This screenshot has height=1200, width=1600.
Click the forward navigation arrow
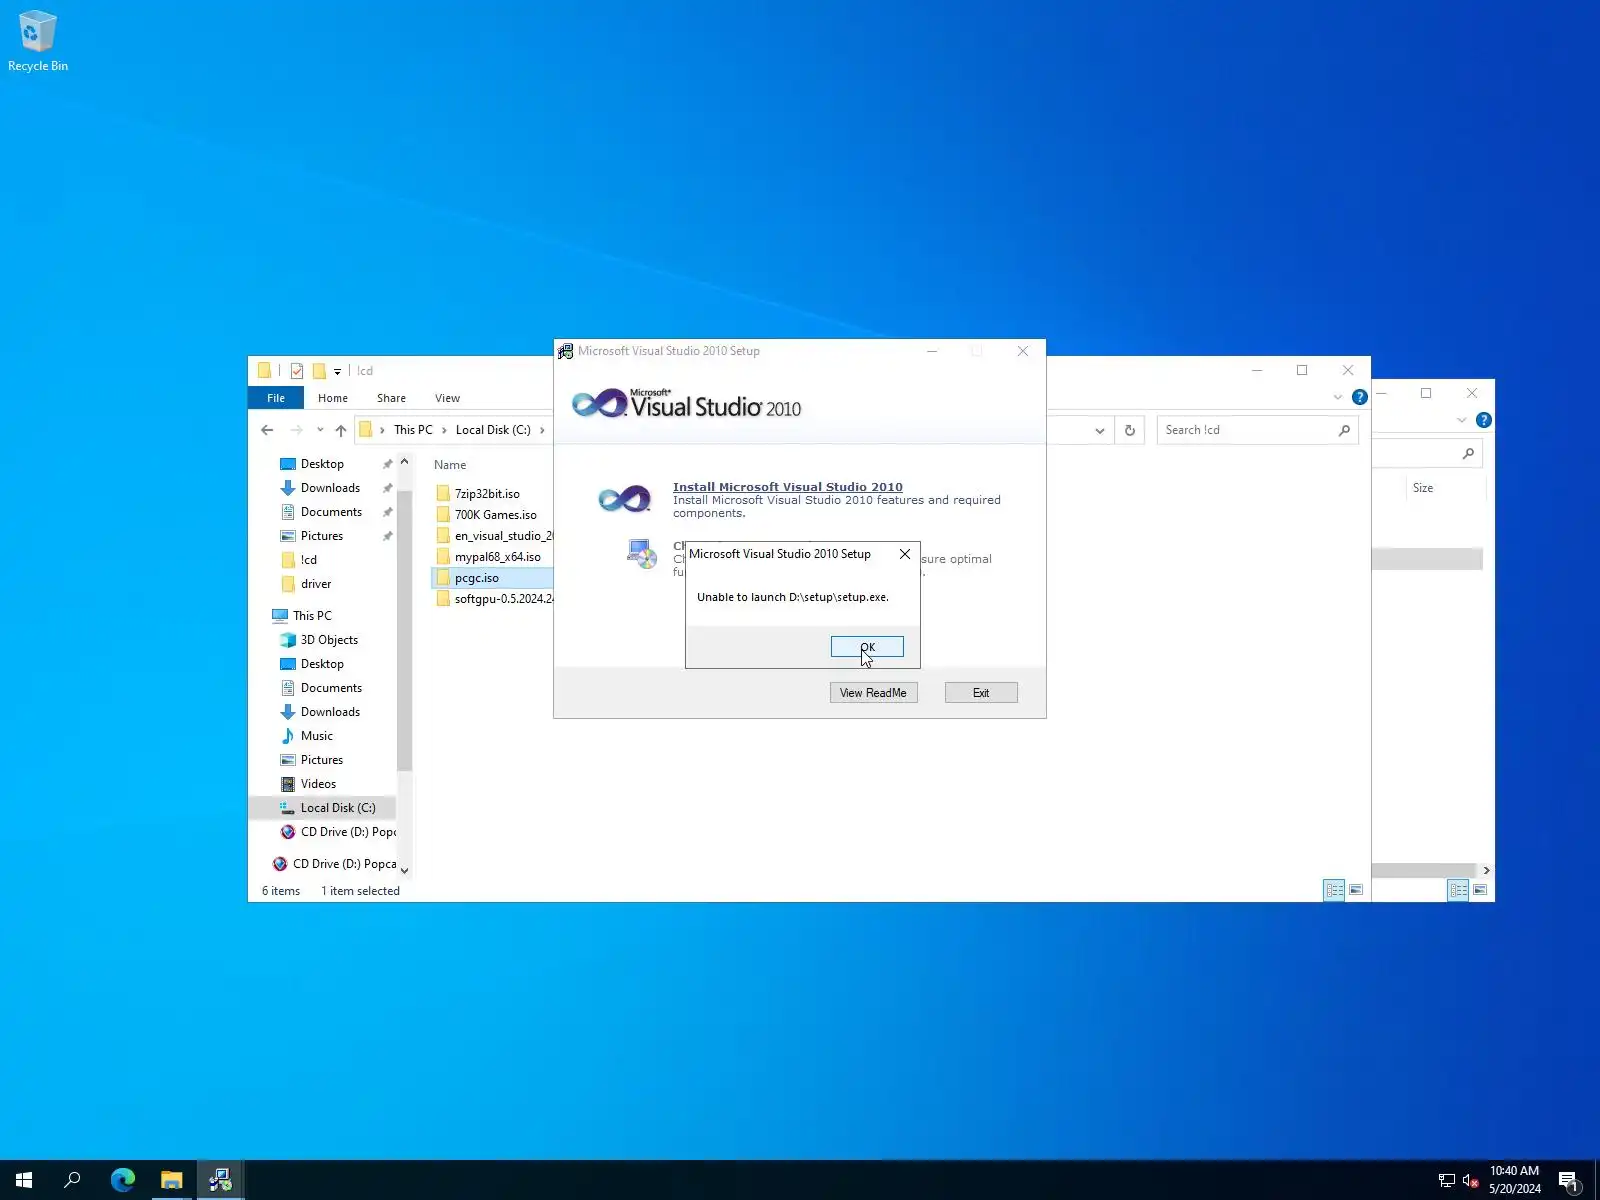(x=296, y=430)
